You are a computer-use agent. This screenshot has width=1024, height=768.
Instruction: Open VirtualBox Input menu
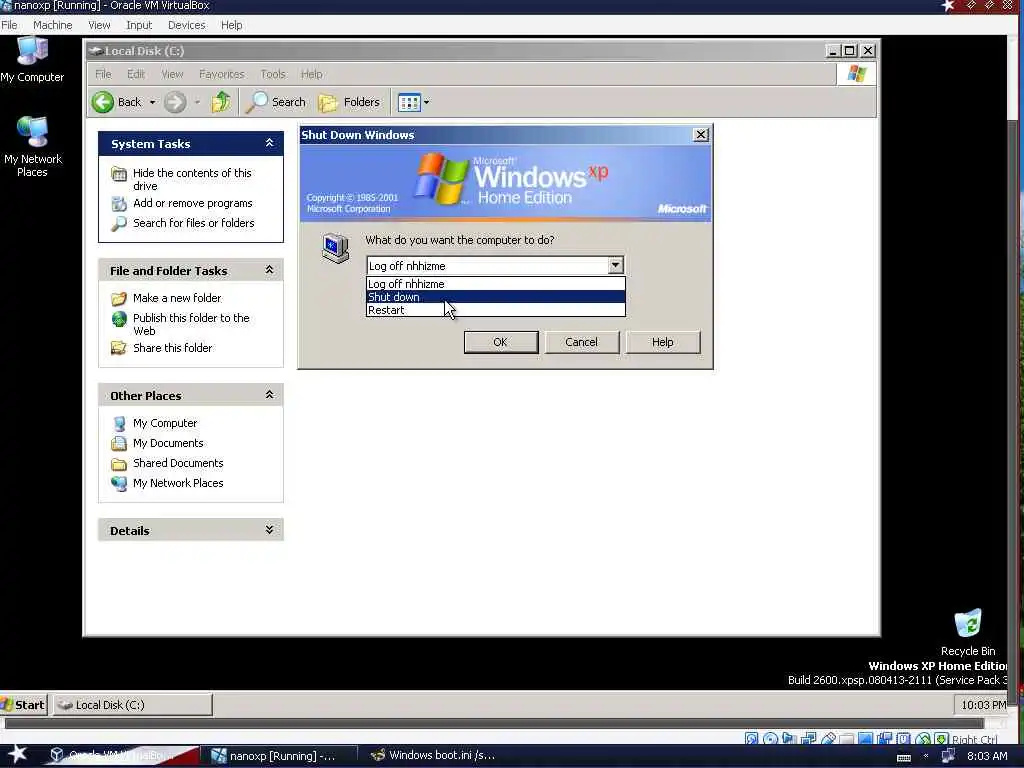point(139,25)
